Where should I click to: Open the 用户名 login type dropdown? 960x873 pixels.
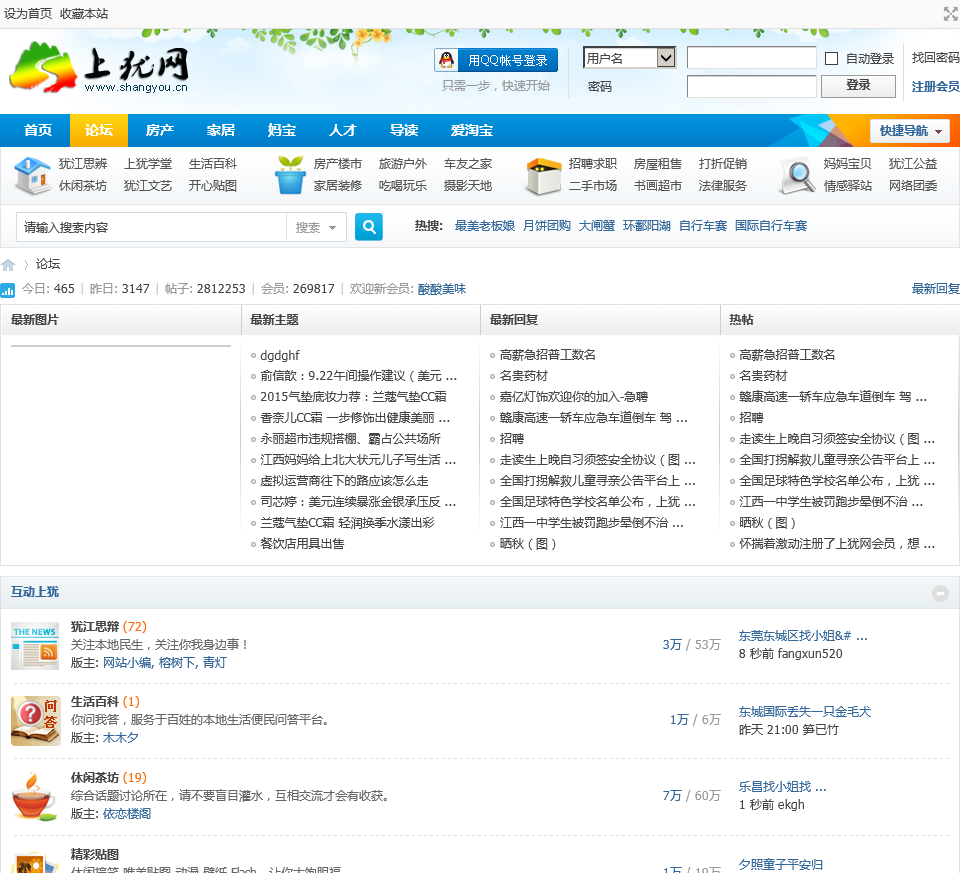point(629,58)
